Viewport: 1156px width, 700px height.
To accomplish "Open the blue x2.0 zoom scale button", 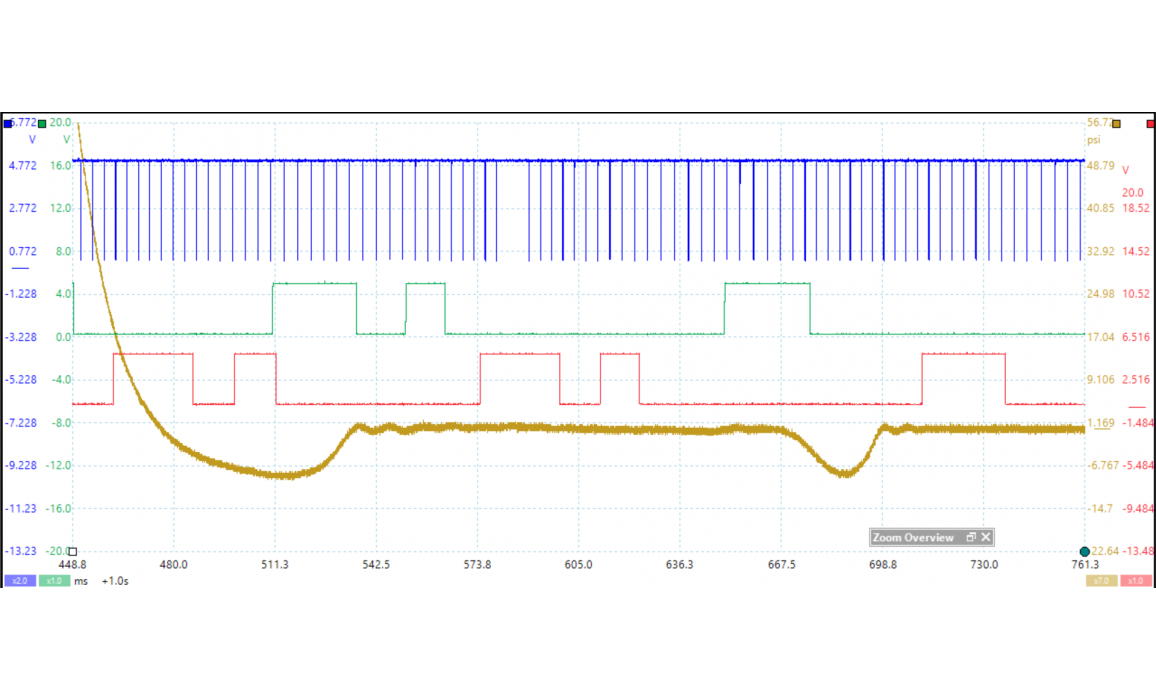I will (x=19, y=581).
